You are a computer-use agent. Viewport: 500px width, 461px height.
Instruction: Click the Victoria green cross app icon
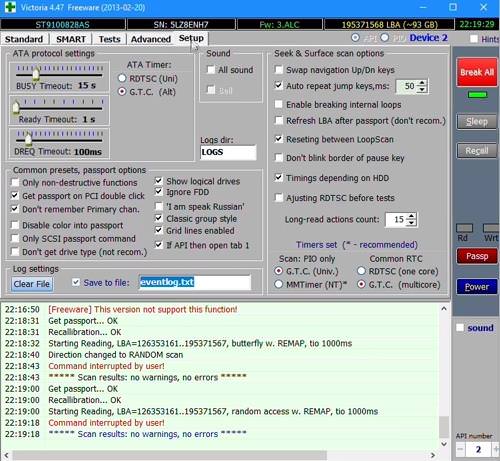coord(10,7)
